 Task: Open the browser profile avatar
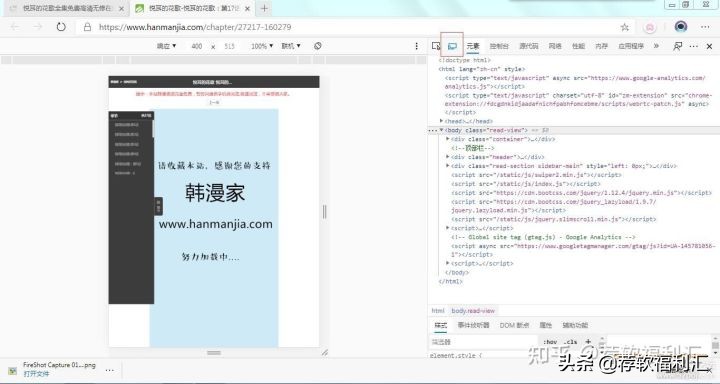coord(681,27)
